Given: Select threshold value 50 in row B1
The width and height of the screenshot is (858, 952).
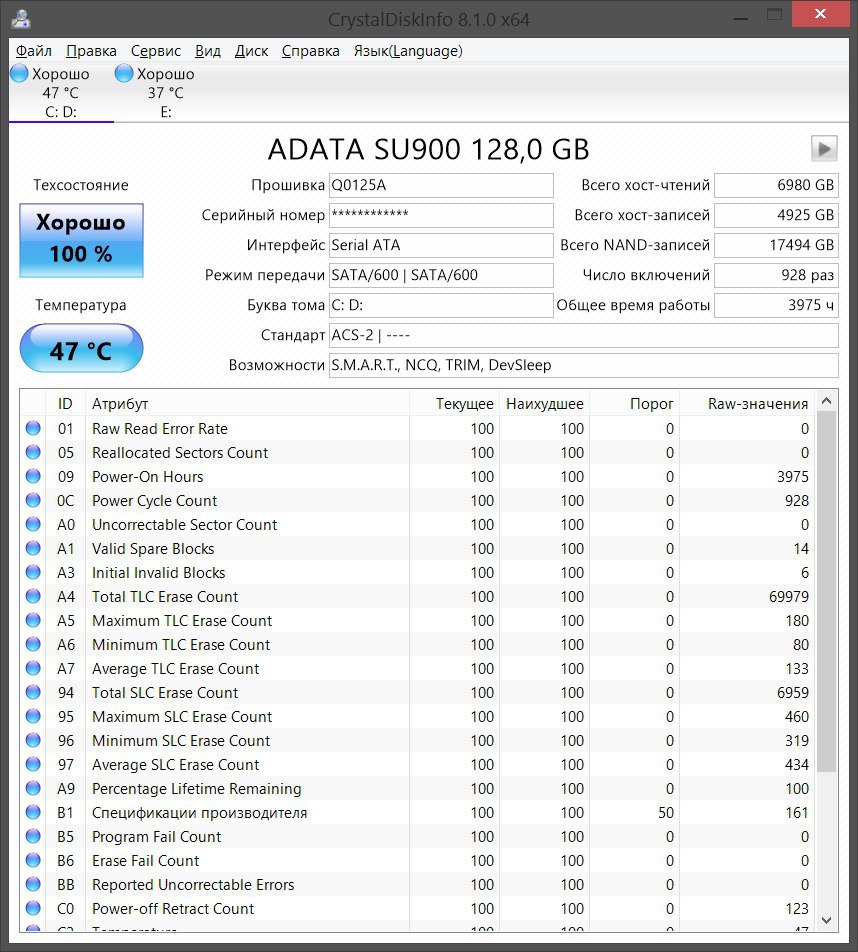Looking at the screenshot, I should coord(666,813).
